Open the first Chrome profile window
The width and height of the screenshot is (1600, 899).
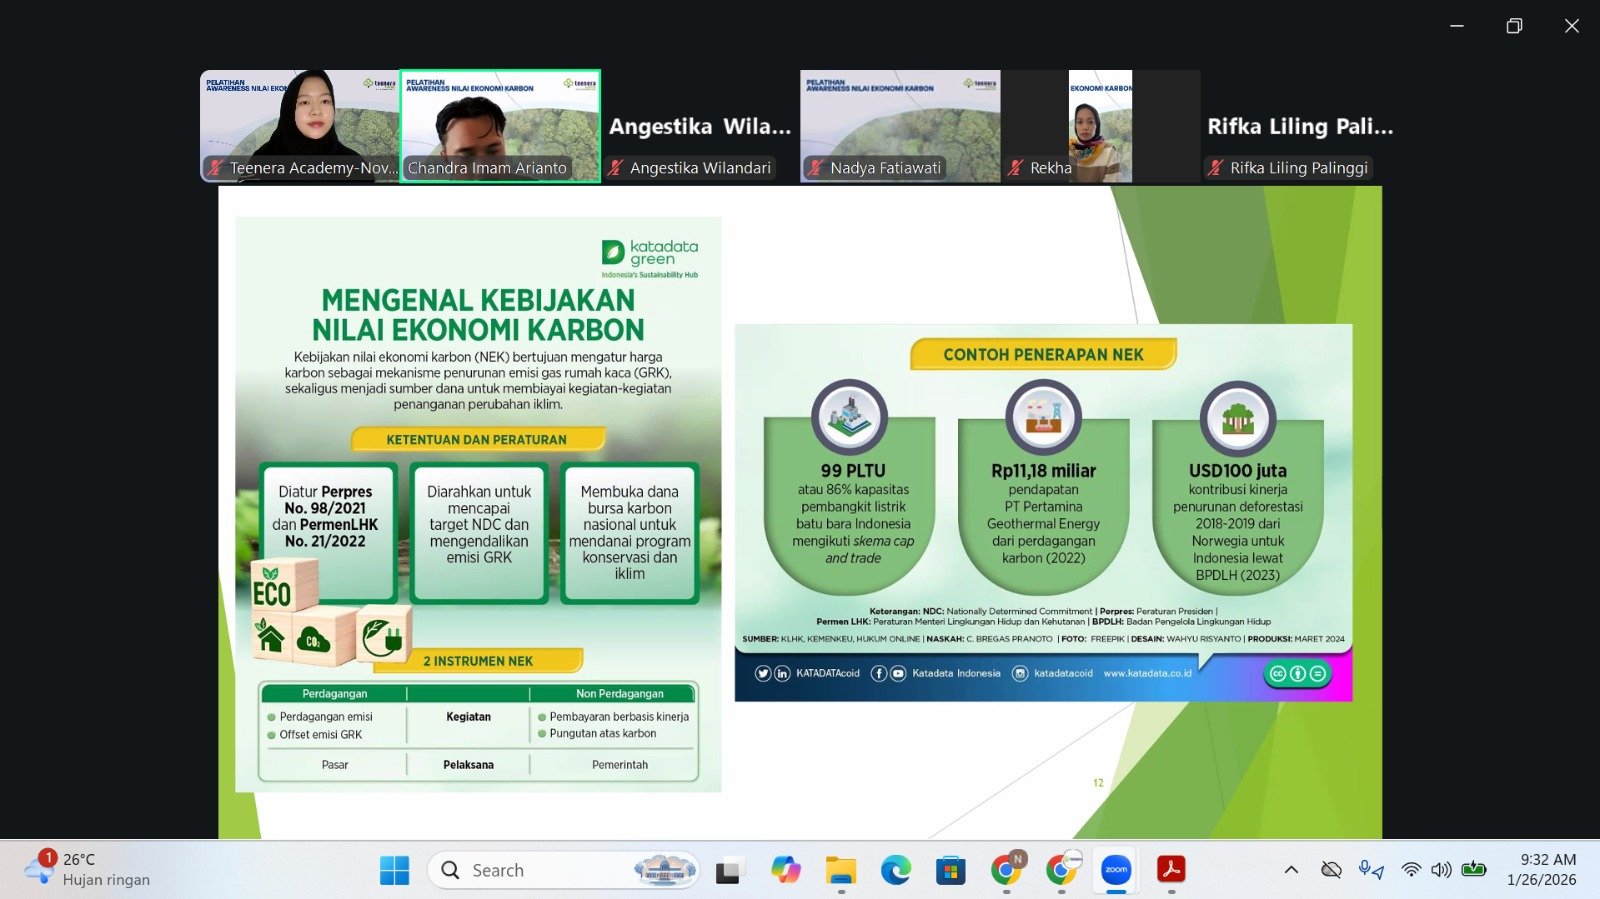[1005, 870]
